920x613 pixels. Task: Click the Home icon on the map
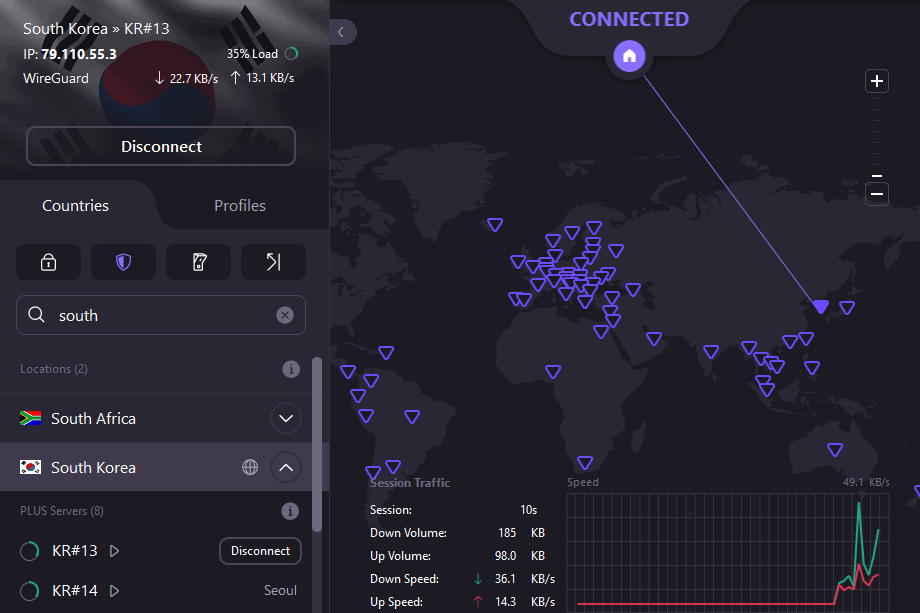pos(630,56)
